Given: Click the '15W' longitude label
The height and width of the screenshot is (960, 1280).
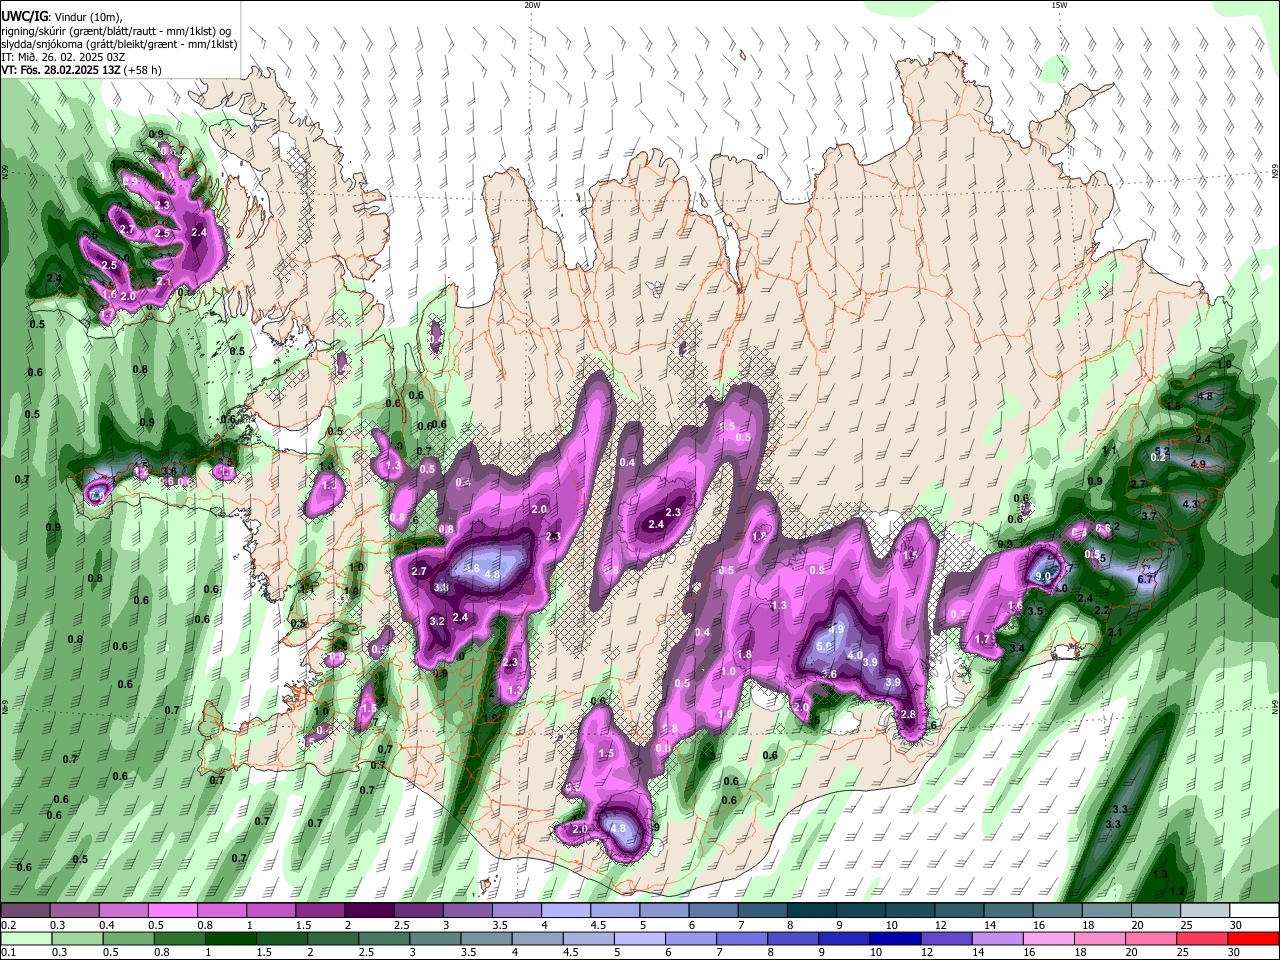Looking at the screenshot, I should [x=1059, y=5].
